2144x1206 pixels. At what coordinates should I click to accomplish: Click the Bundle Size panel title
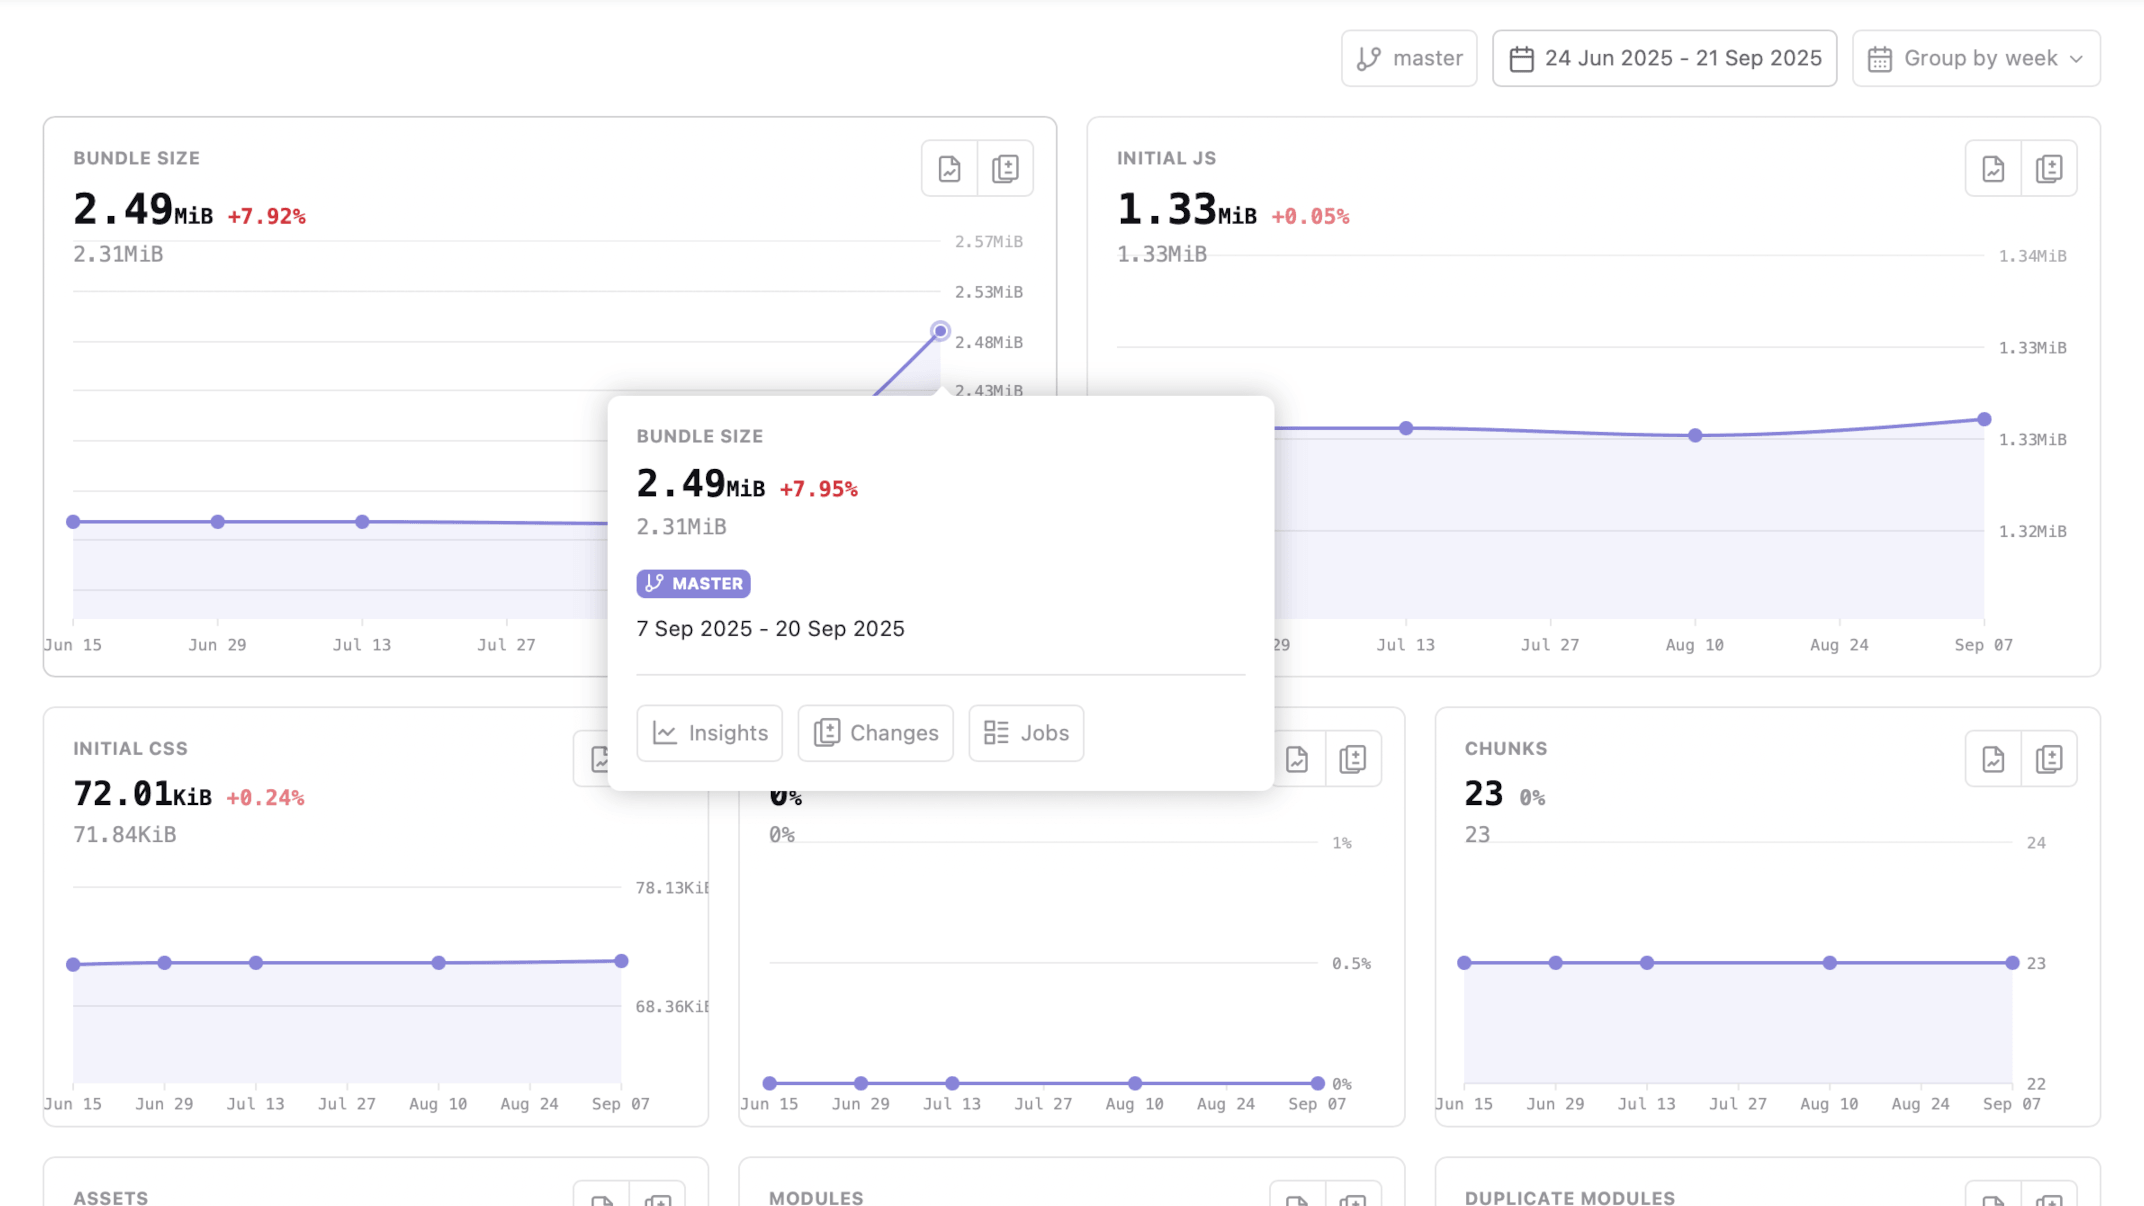click(x=137, y=157)
